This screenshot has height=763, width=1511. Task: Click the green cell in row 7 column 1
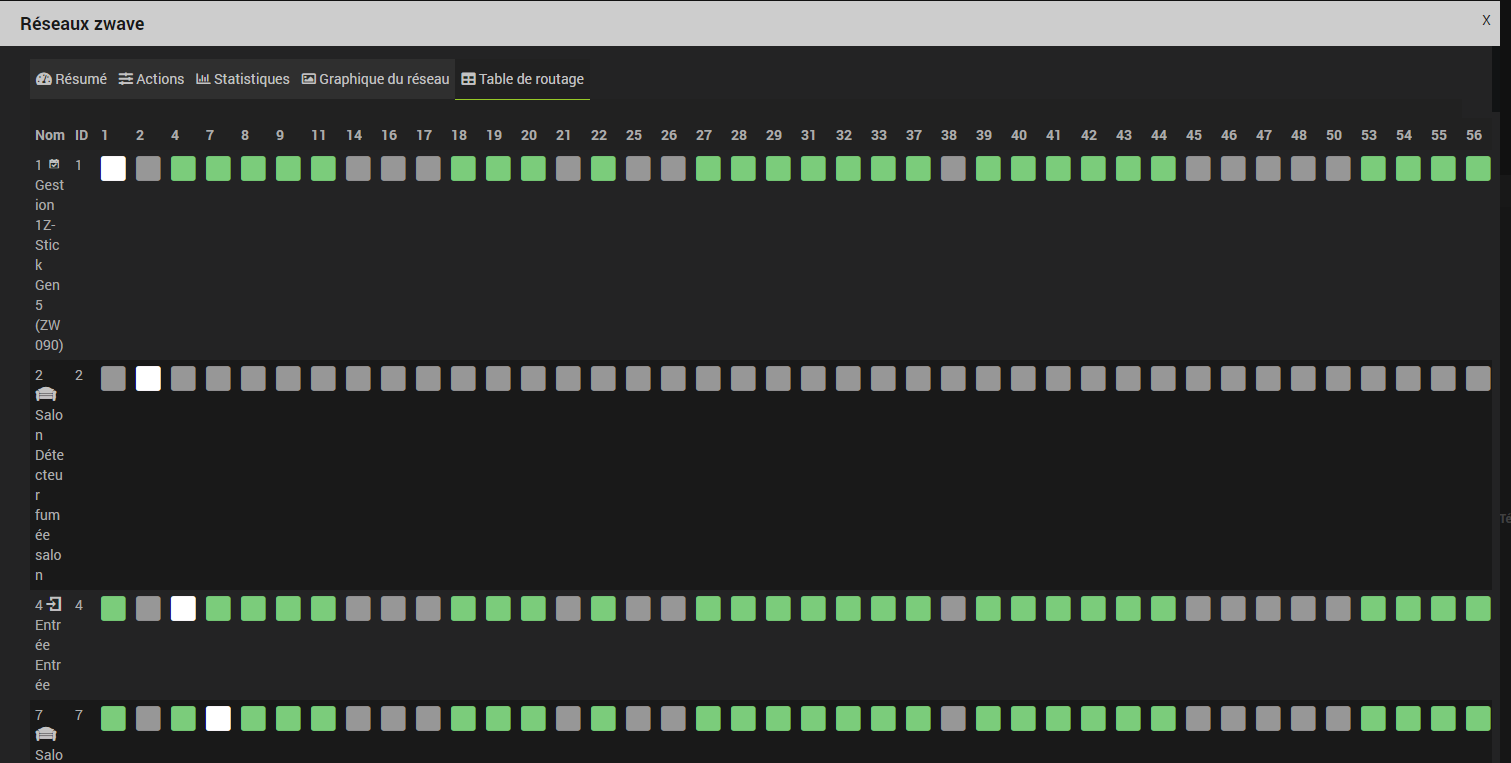pyautogui.click(x=113, y=718)
